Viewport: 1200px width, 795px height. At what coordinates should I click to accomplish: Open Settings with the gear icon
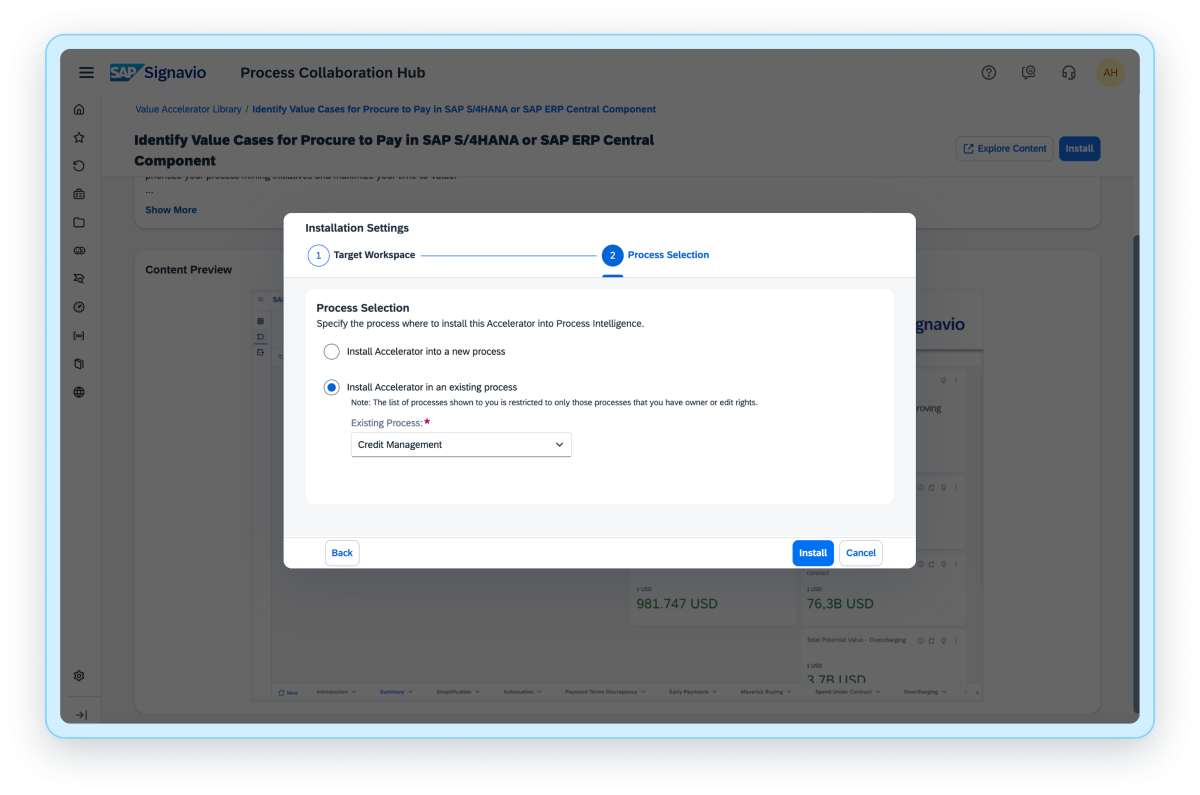79,675
